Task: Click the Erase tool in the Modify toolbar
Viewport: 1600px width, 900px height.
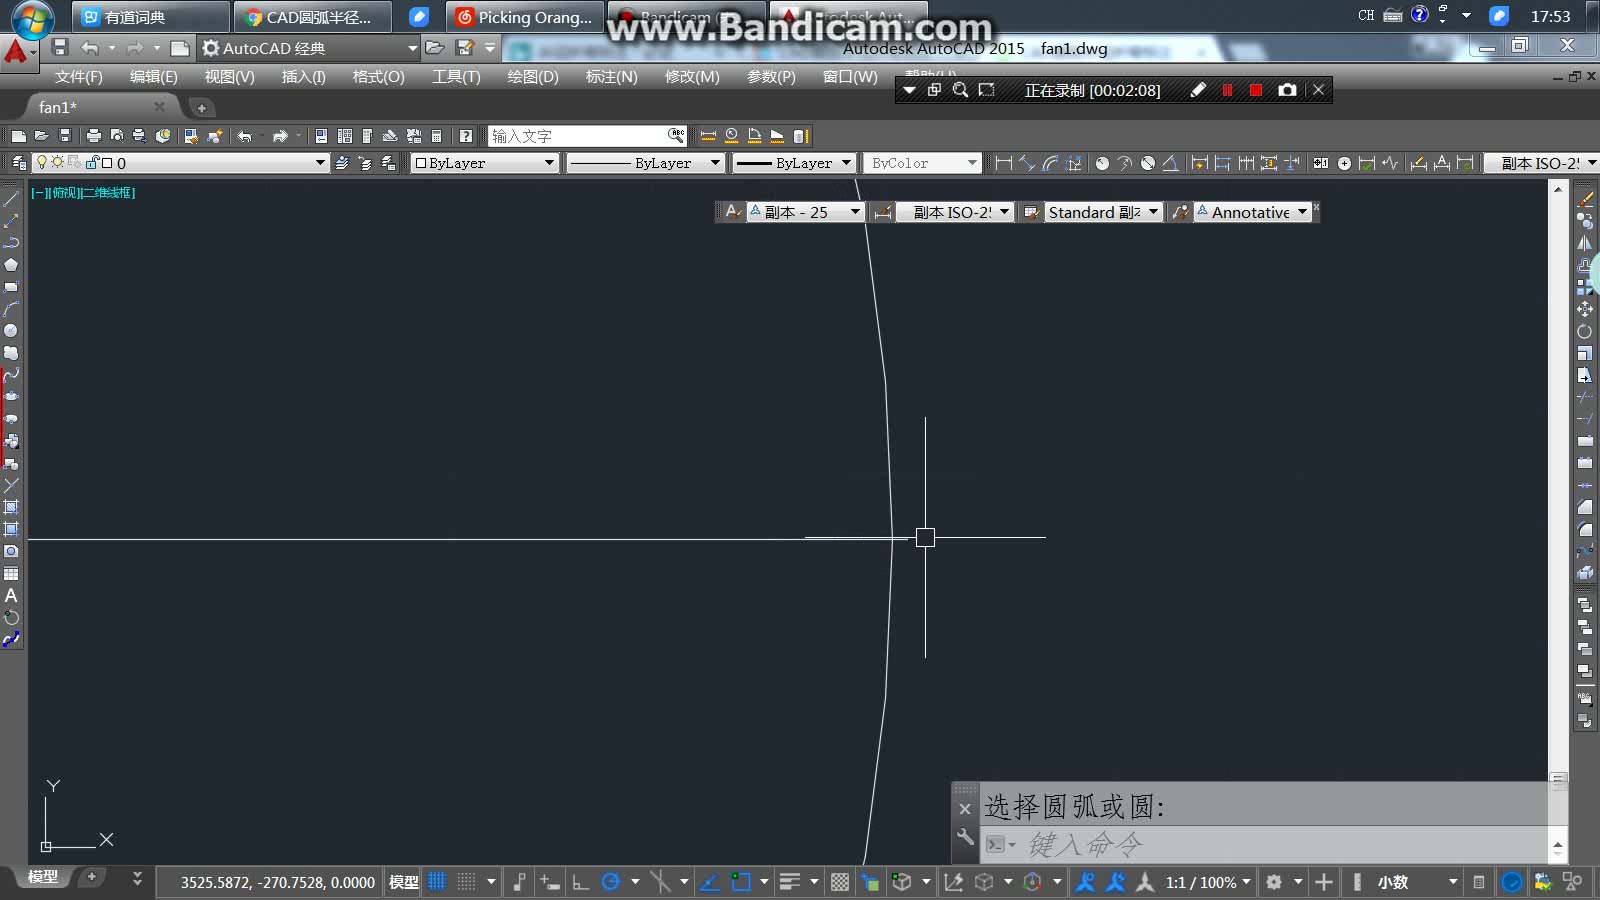Action: (x=1585, y=199)
